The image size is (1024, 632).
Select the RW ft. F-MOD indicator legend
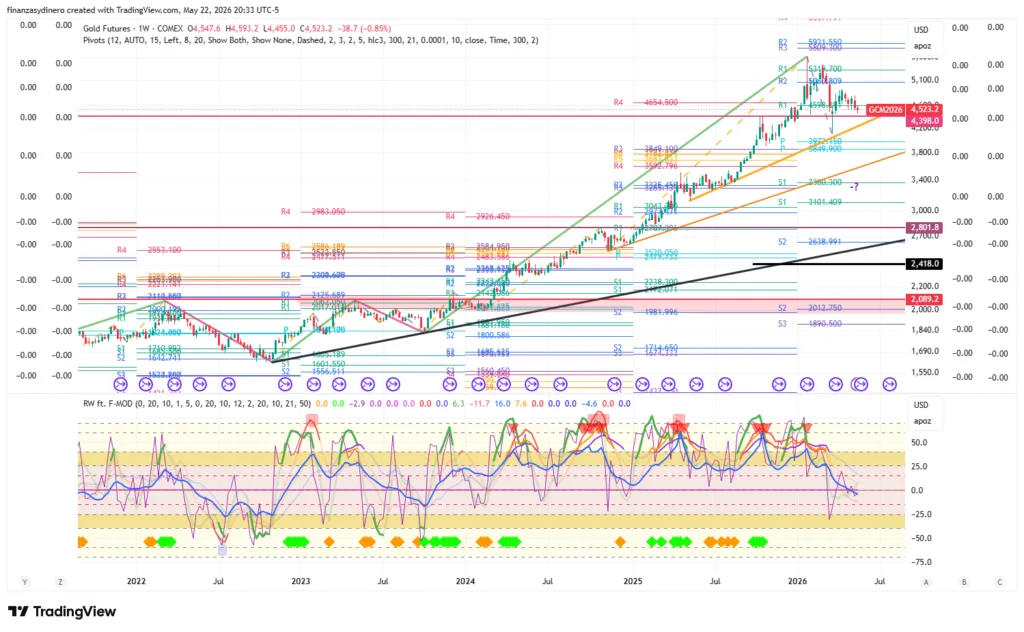click(197, 404)
